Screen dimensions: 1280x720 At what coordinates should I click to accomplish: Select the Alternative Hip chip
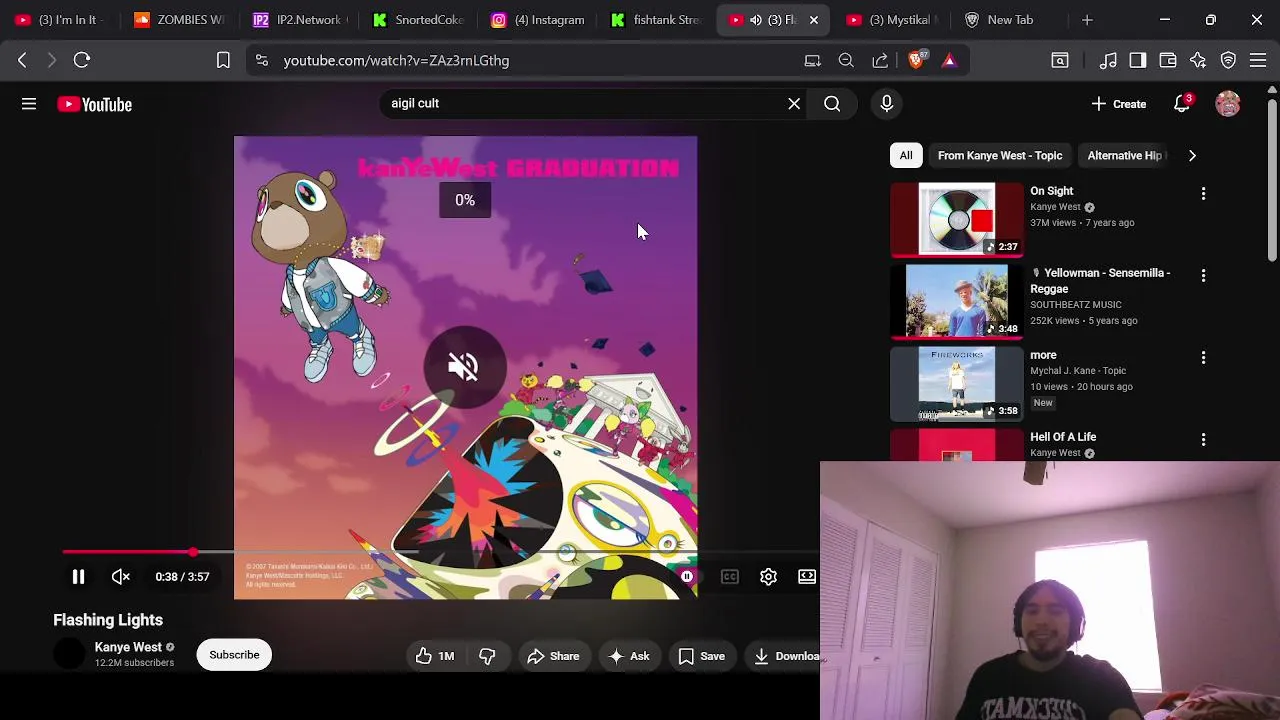click(x=1124, y=155)
